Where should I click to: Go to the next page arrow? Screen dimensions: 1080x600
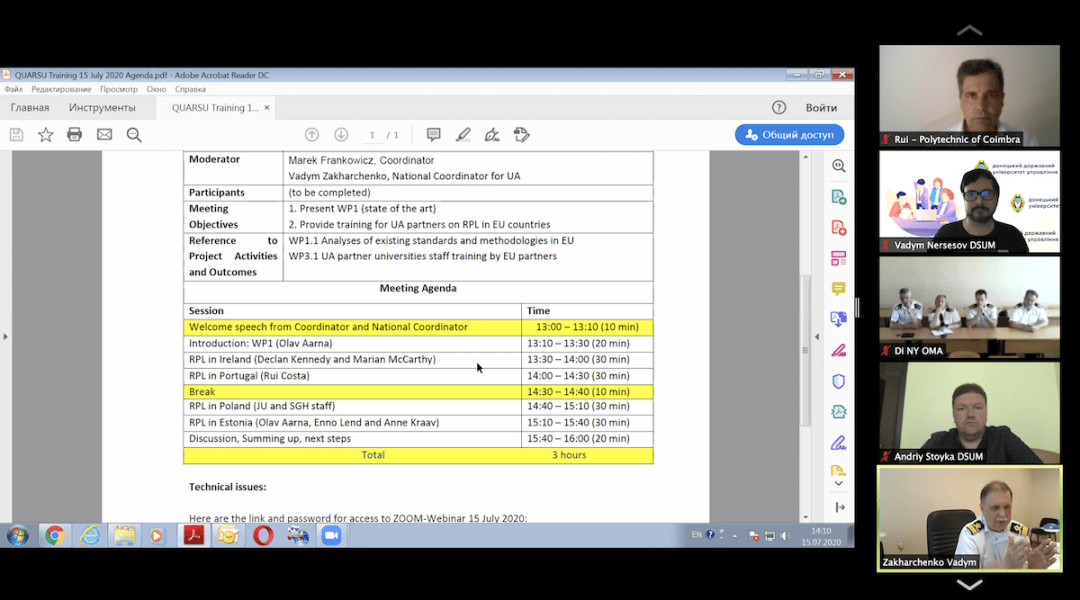tap(341, 135)
